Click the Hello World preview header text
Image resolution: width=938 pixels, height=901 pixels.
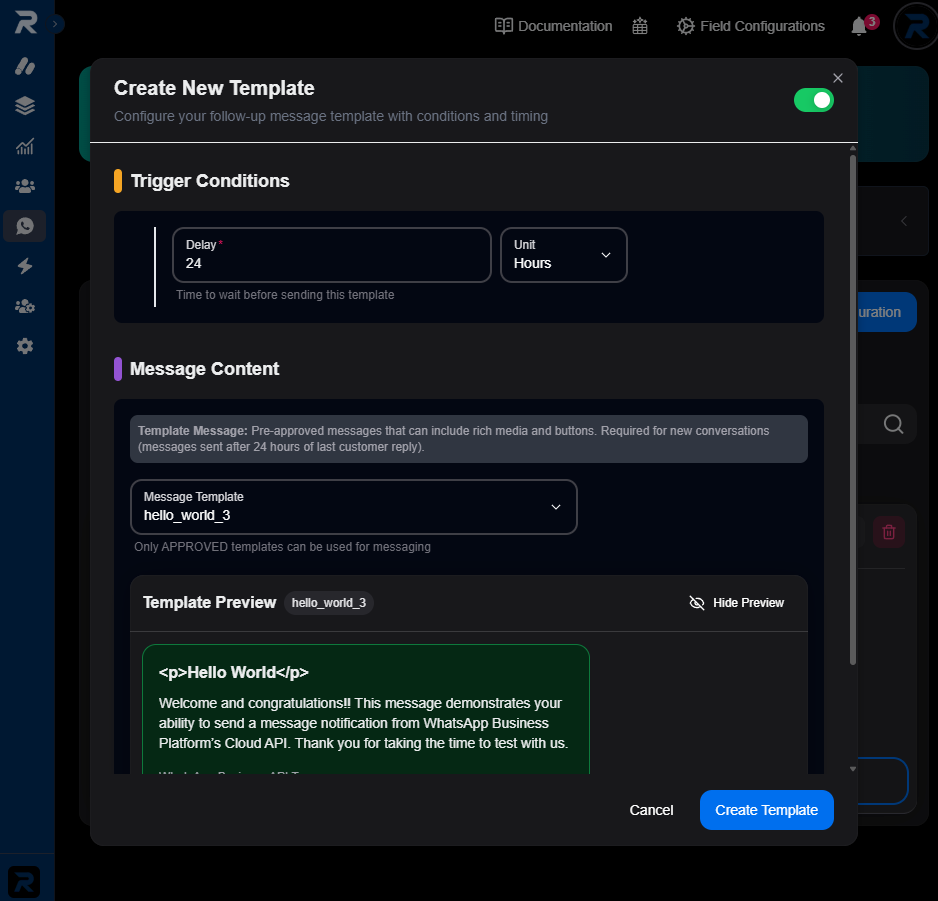233,672
